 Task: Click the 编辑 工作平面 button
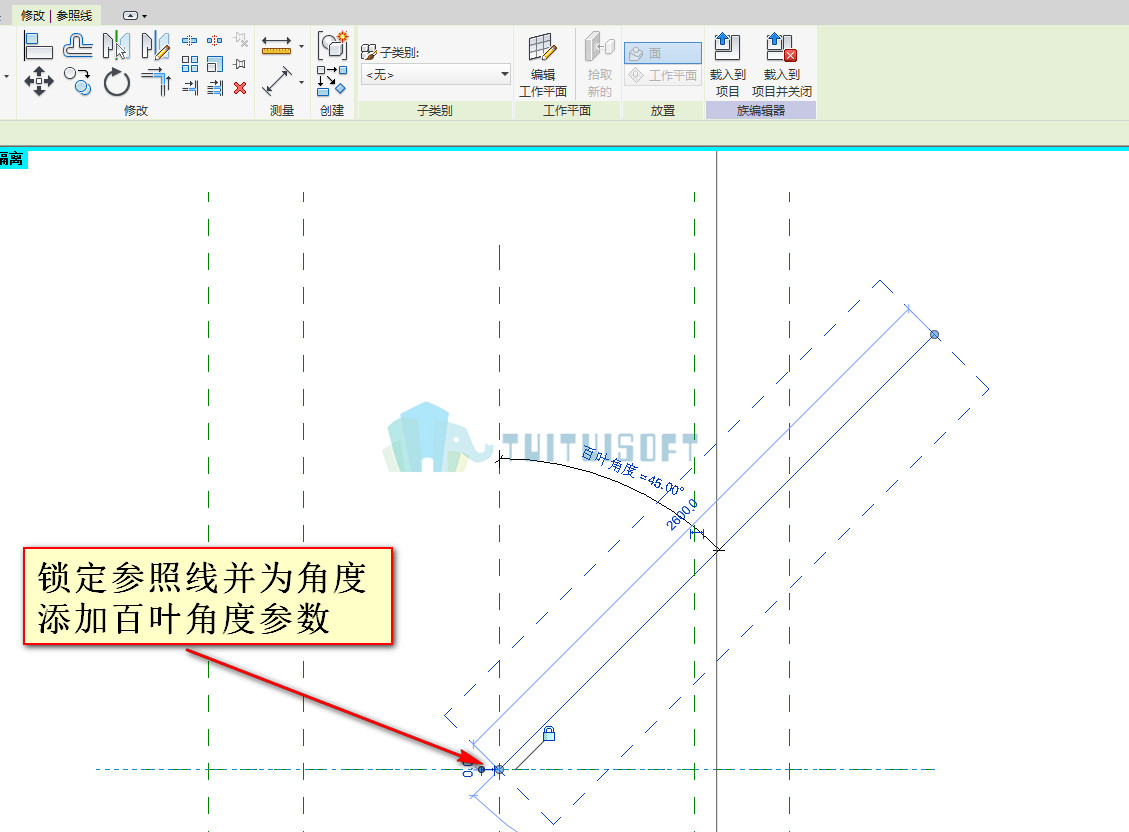click(x=543, y=65)
